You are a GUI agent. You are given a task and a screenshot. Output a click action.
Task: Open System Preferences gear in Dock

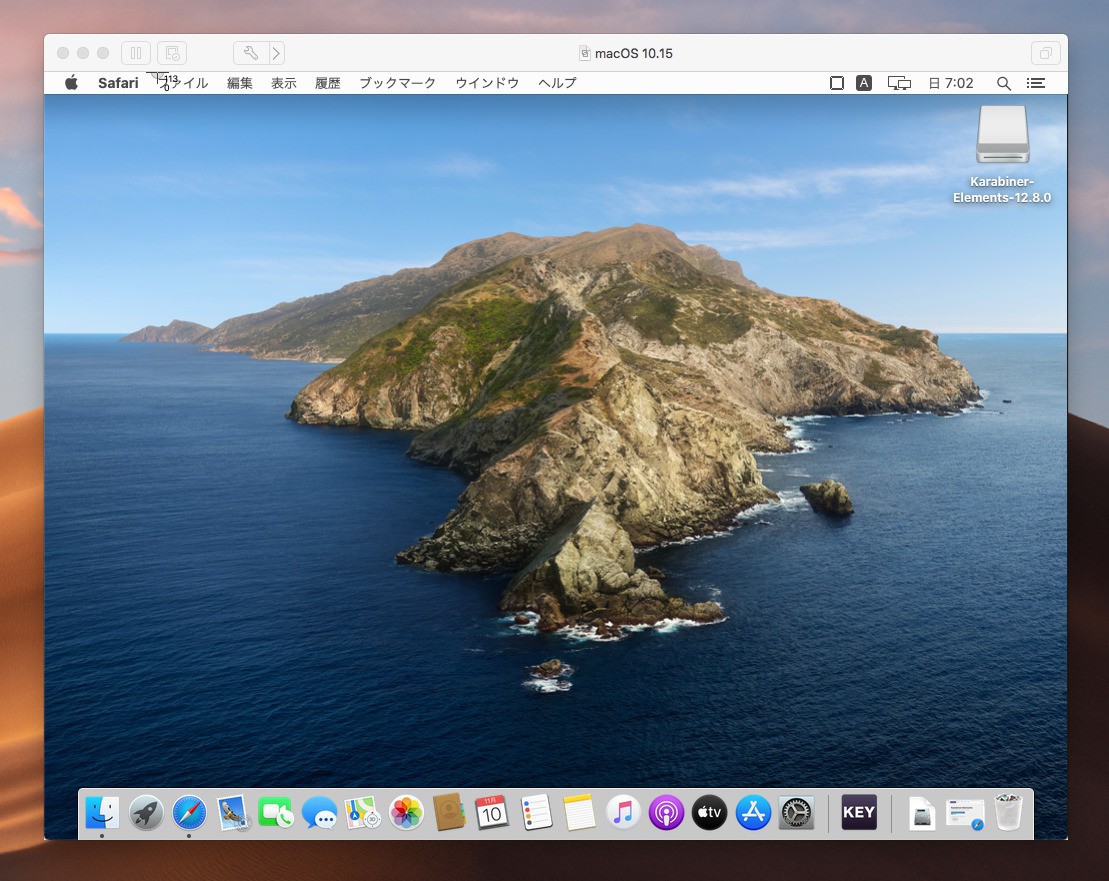pos(797,812)
